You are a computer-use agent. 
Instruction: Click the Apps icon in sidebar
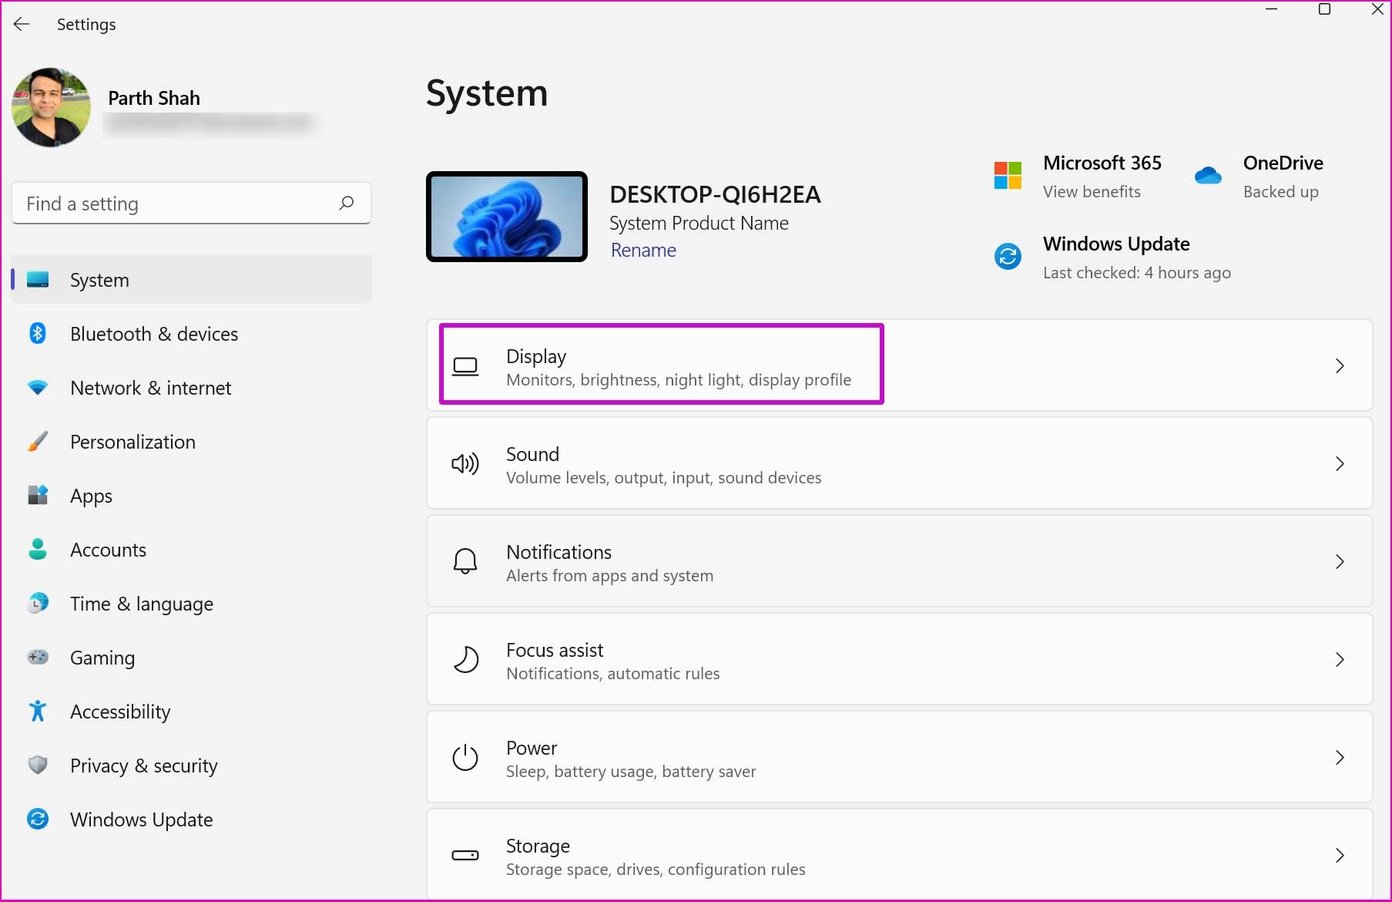(38, 496)
